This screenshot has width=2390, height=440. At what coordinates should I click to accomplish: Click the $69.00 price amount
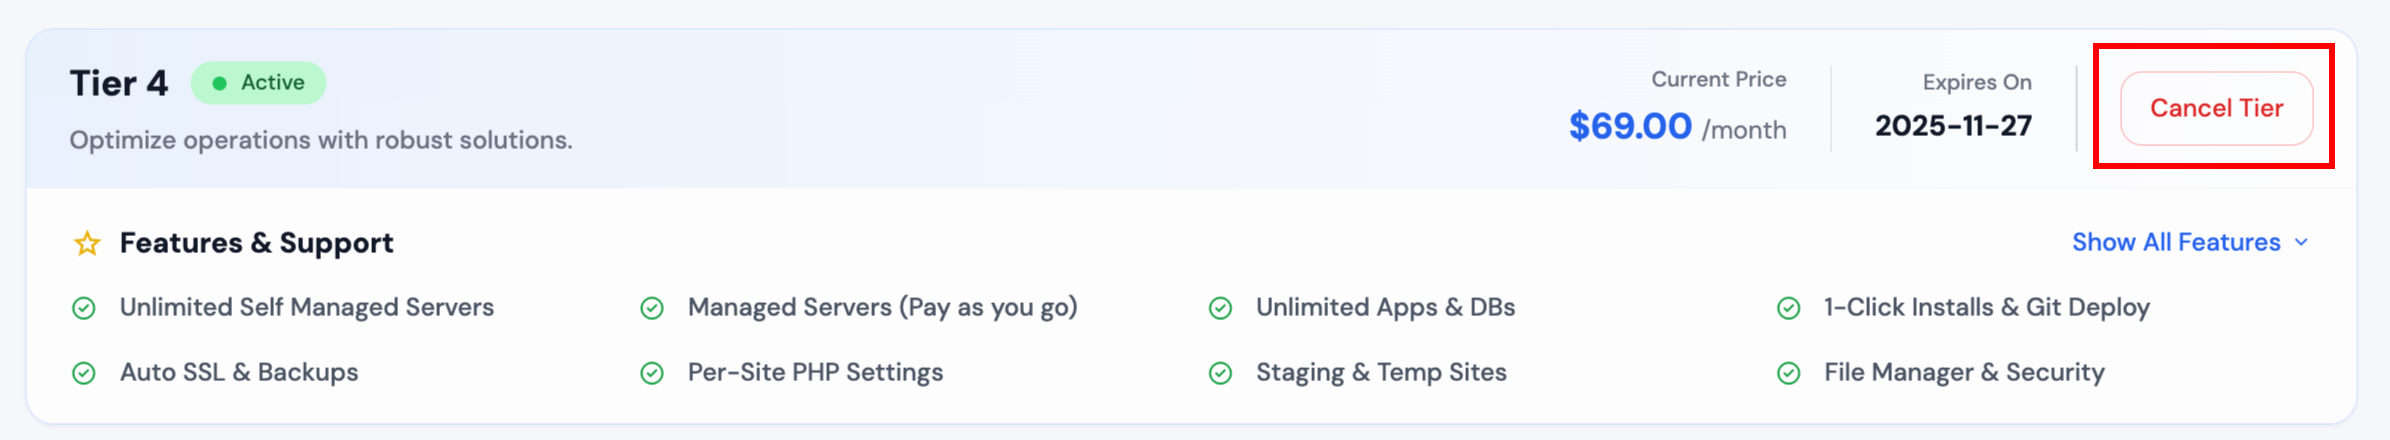point(1630,126)
